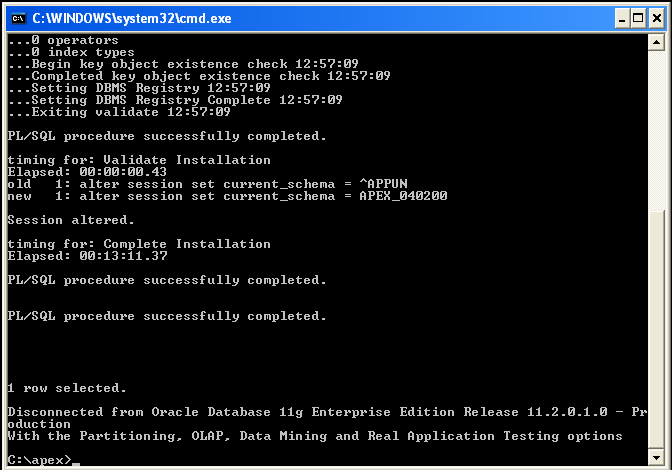The image size is (672, 470).
Task: Click the scroll up arrow
Action: (656, 42)
